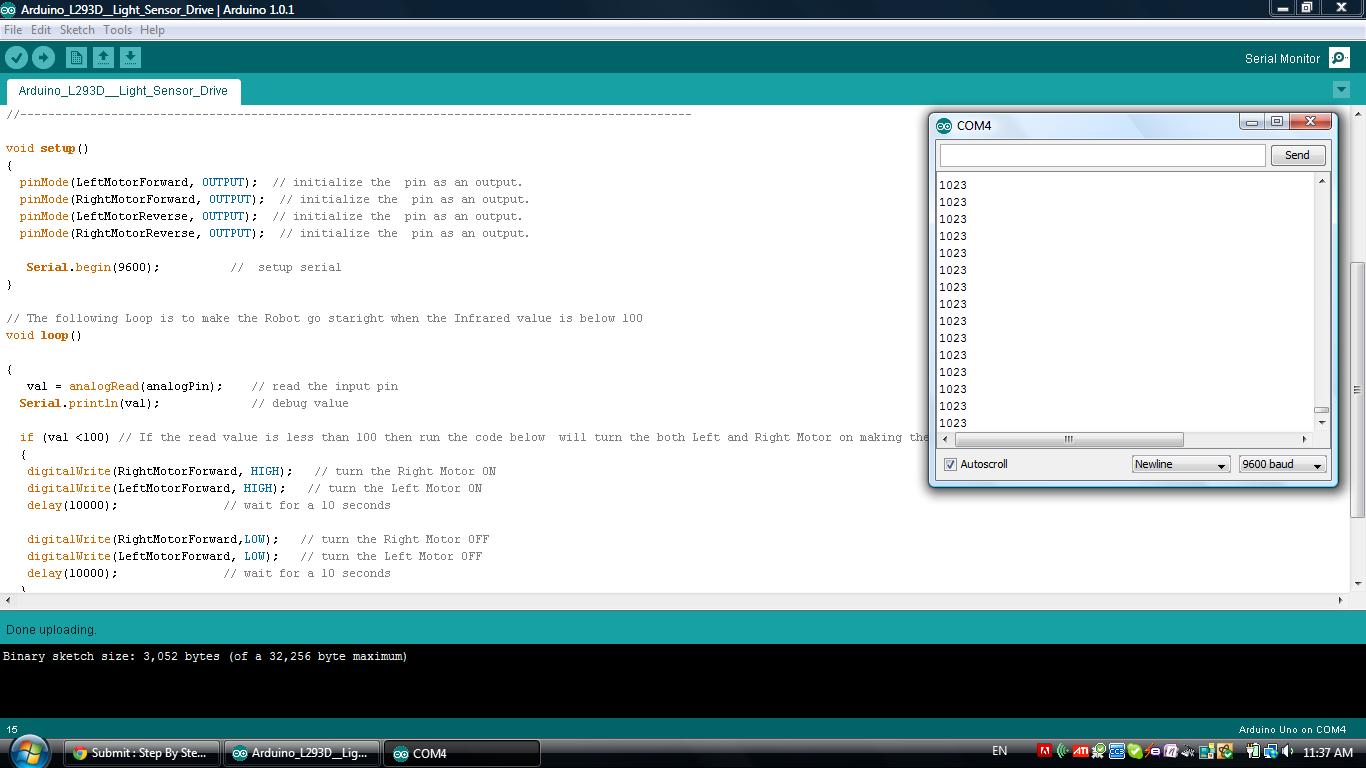Open Serial Monitor via magnifier icon
The width and height of the screenshot is (1366, 768).
[x=1339, y=58]
